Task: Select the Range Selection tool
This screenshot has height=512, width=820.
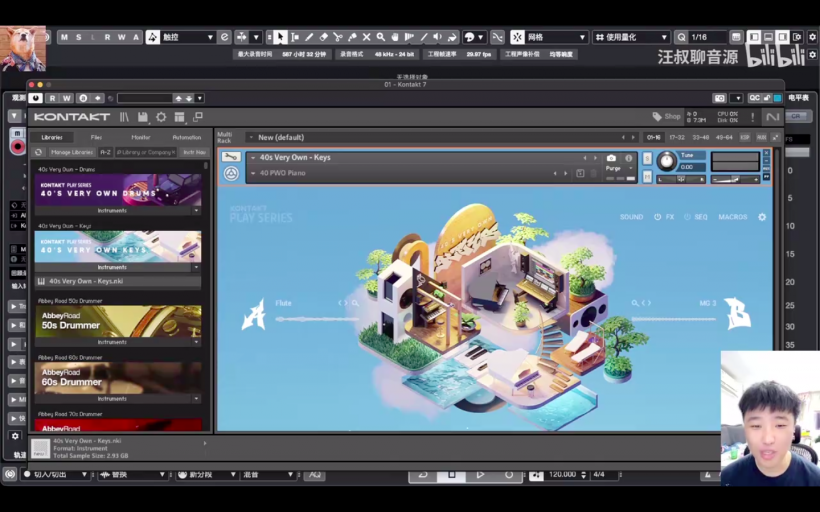Action: (x=295, y=37)
